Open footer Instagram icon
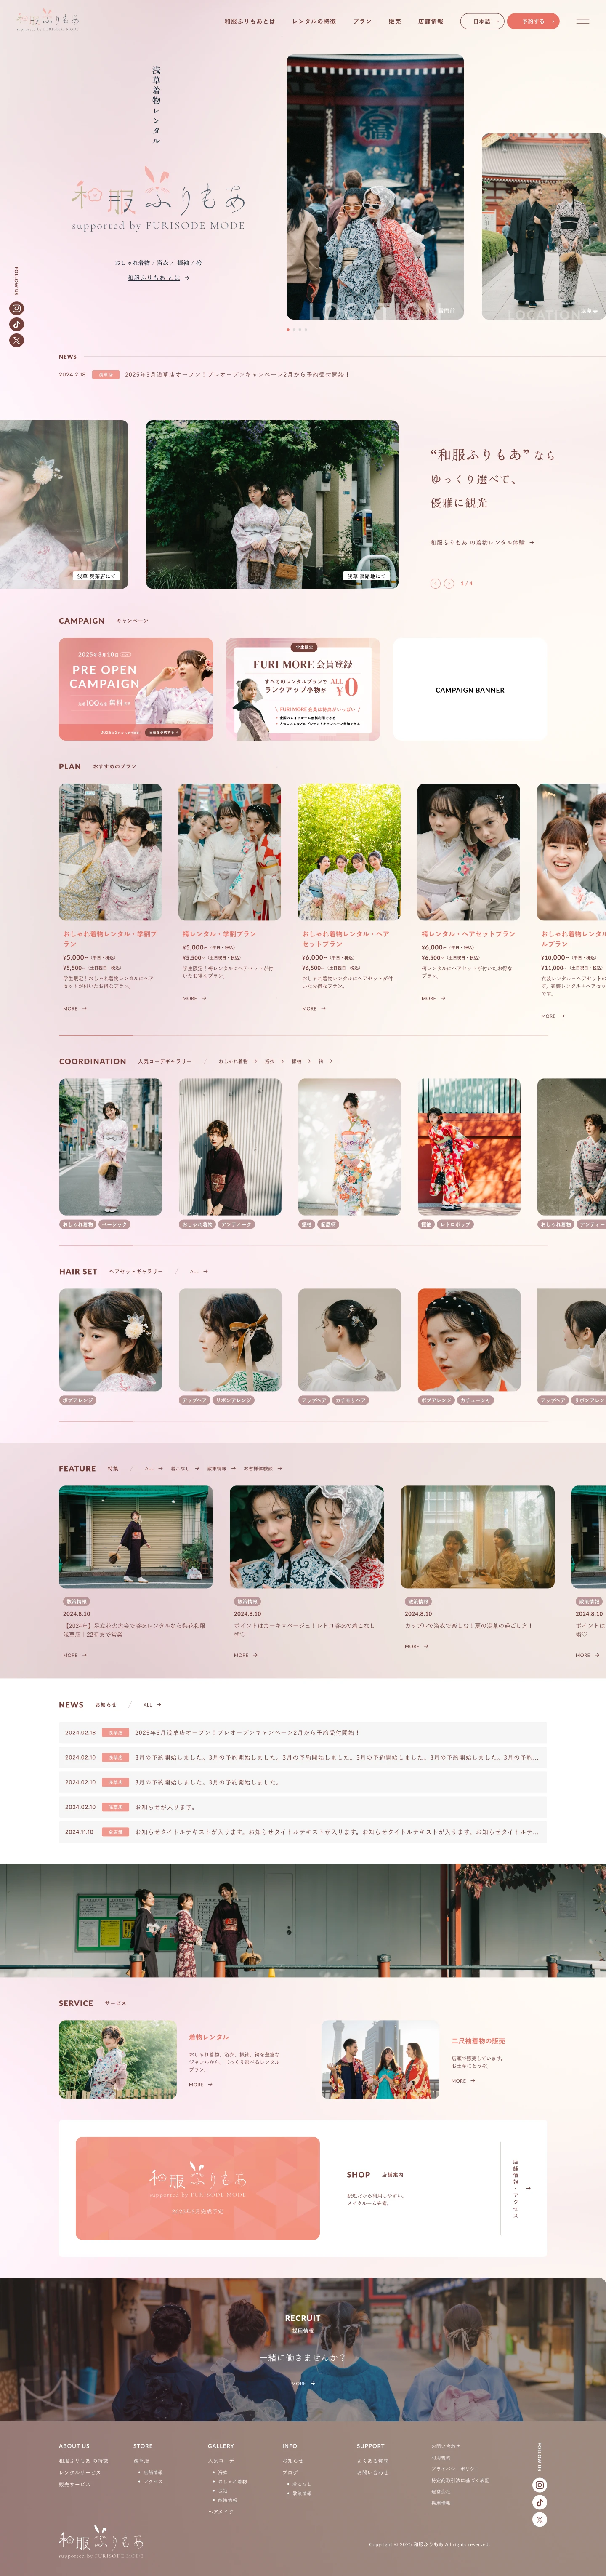 (x=539, y=2485)
